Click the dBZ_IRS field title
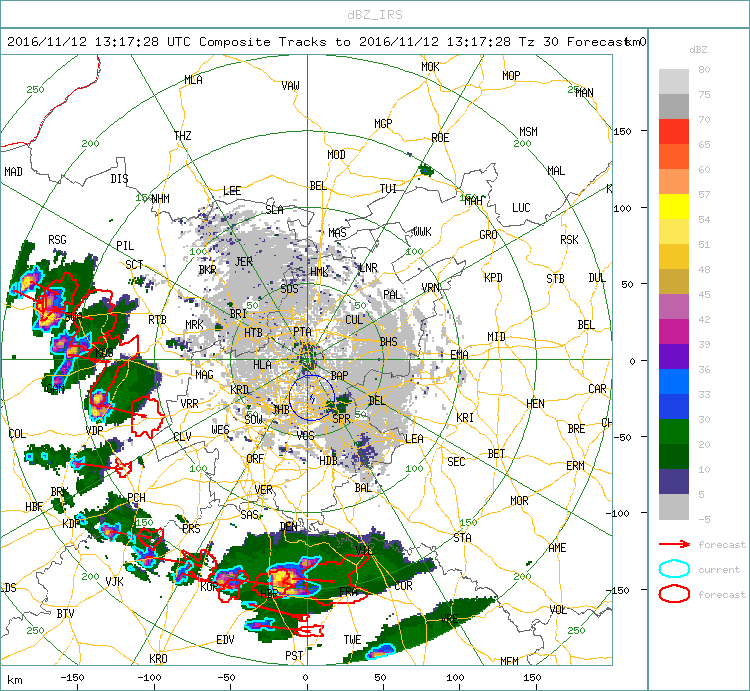This screenshot has width=750, height=691. [x=375, y=15]
